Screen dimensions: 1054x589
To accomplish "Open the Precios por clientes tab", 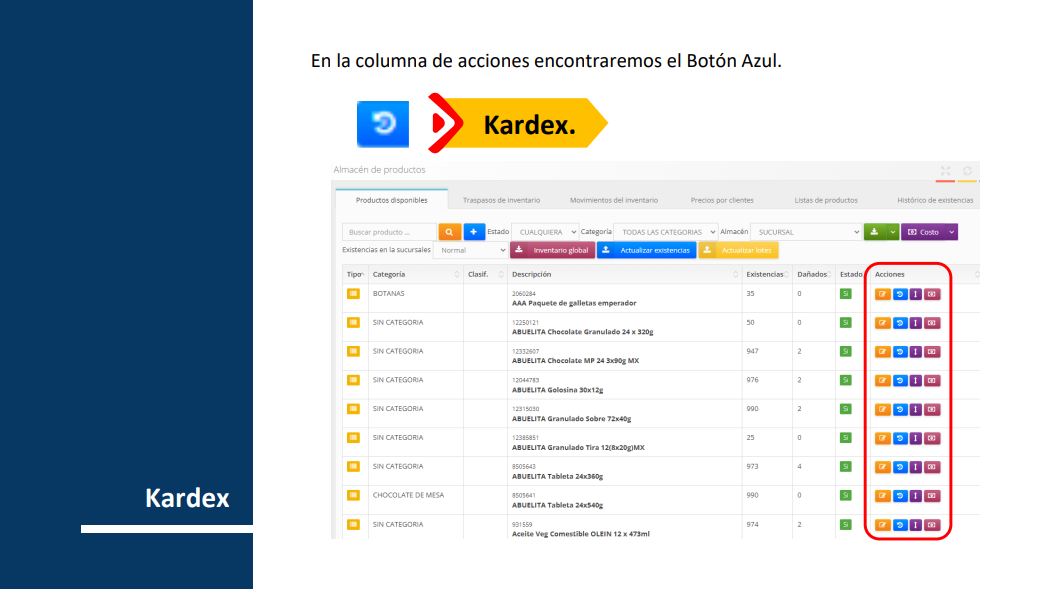I will [x=722, y=200].
